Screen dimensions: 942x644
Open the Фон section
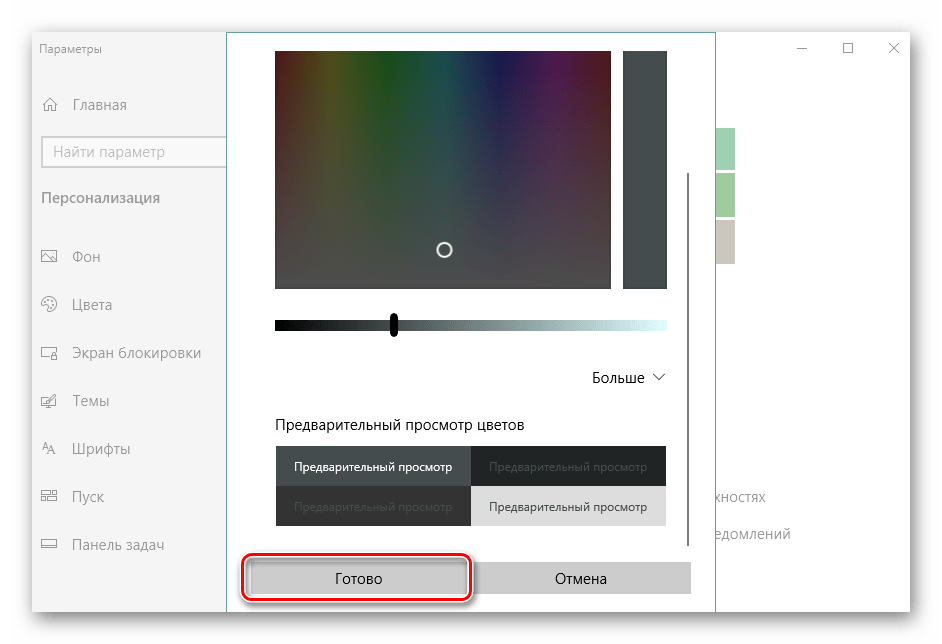tap(86, 257)
